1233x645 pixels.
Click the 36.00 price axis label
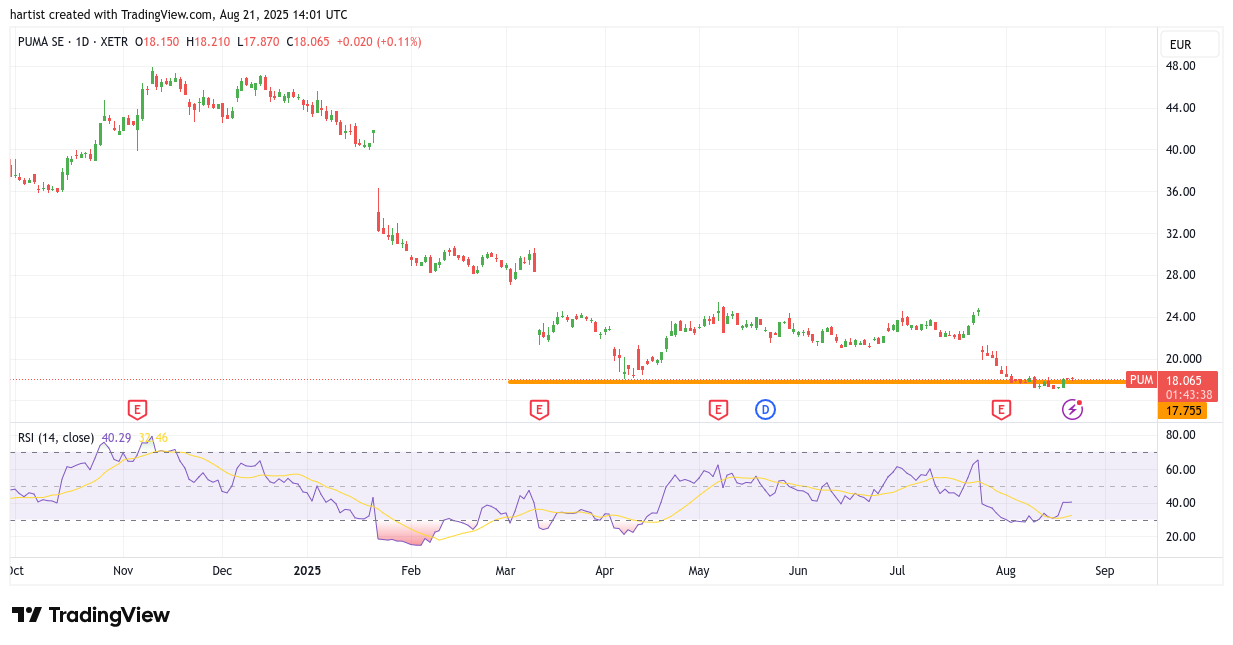click(1181, 192)
